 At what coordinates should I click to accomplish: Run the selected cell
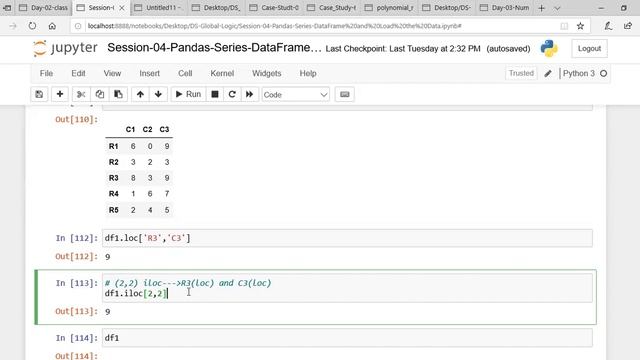(x=188, y=94)
